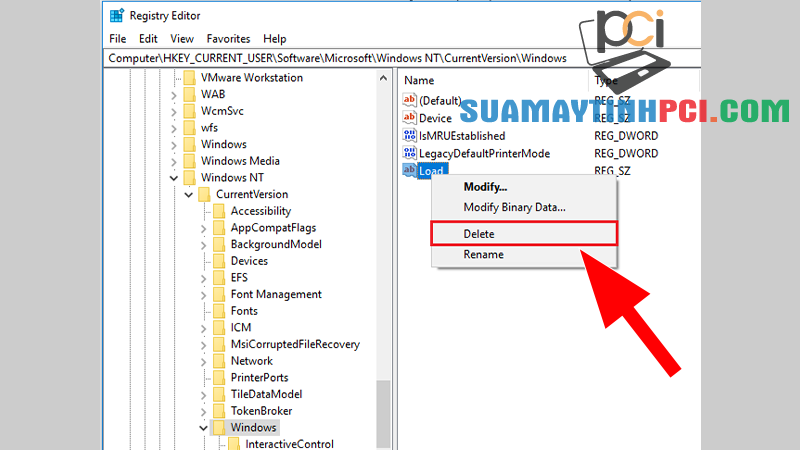Click the CurrentVersion folder icon
The image size is (800, 450).
click(204, 194)
